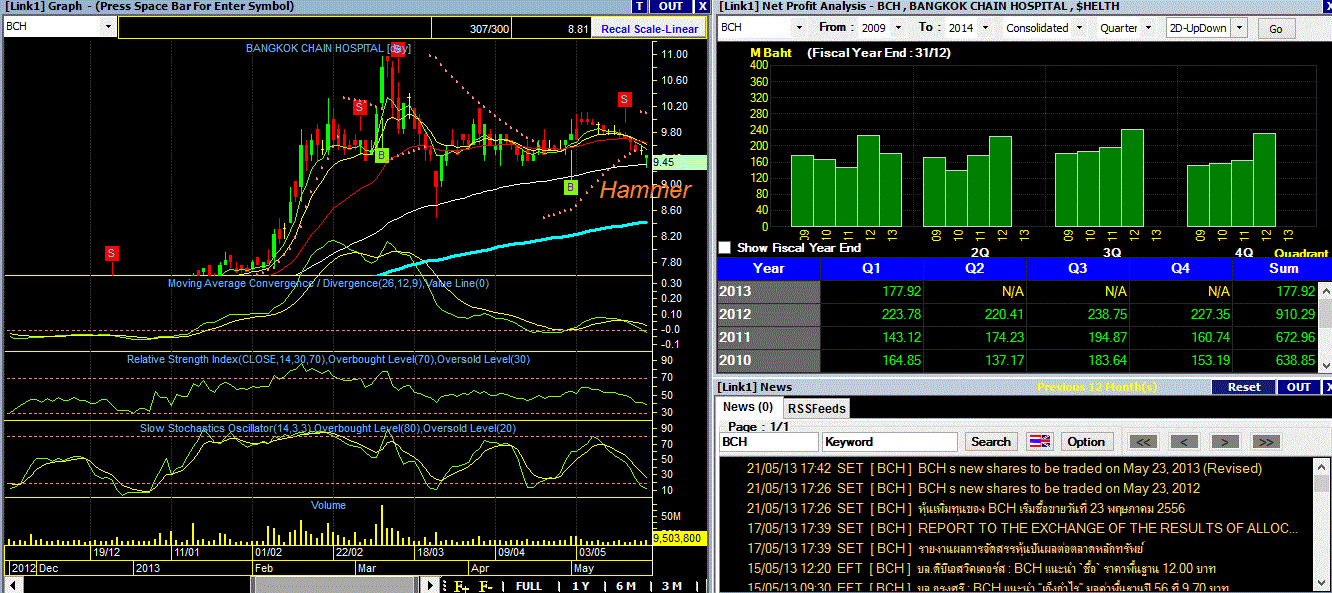
Task: Click the Sum column header
Action: click(1282, 268)
